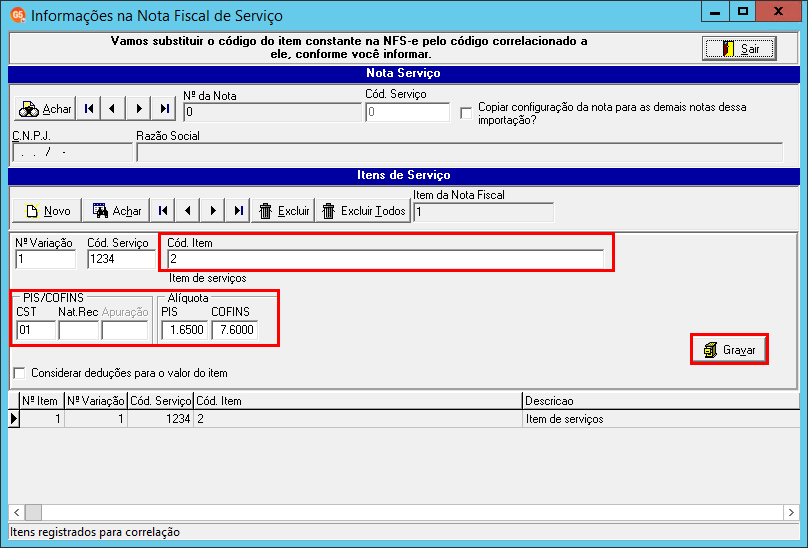Select grid row with Item de serviços
The width and height of the screenshot is (808, 548).
pyautogui.click(x=404, y=419)
